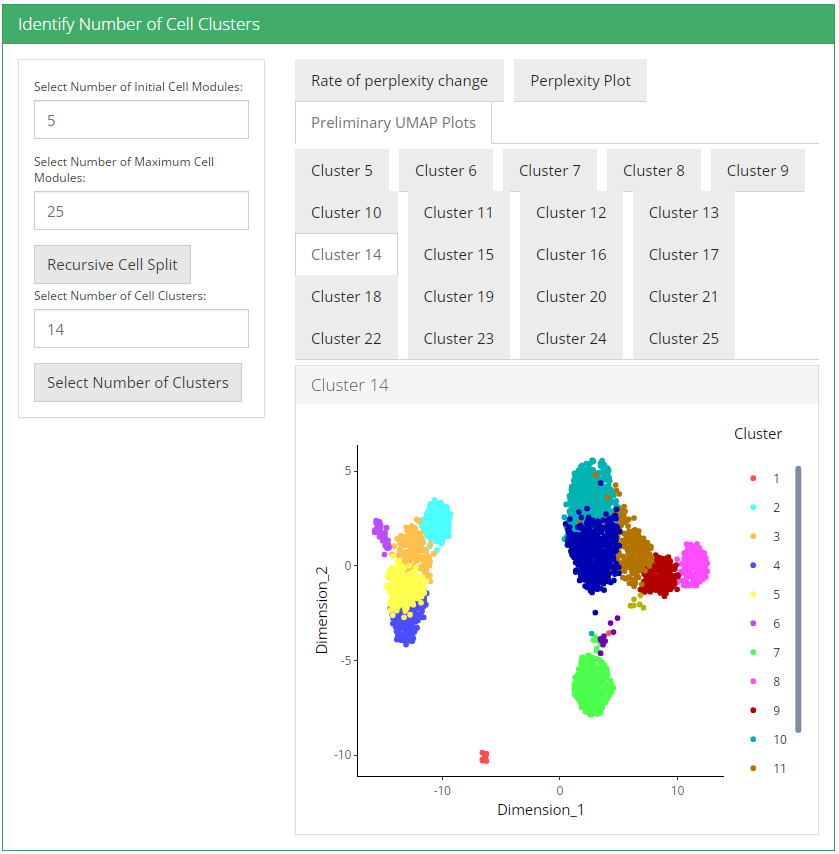Select the cyan cluster 2 legend marker

(751, 508)
